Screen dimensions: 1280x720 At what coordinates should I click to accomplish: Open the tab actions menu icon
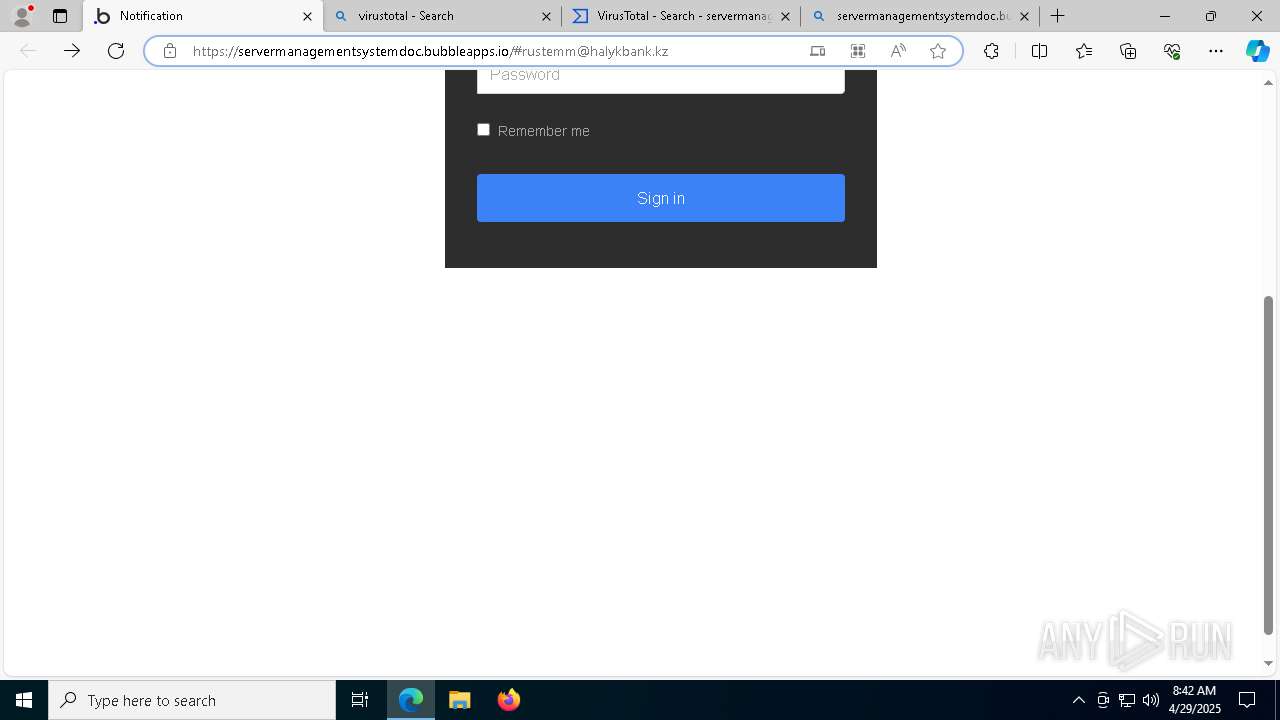[x=60, y=16]
